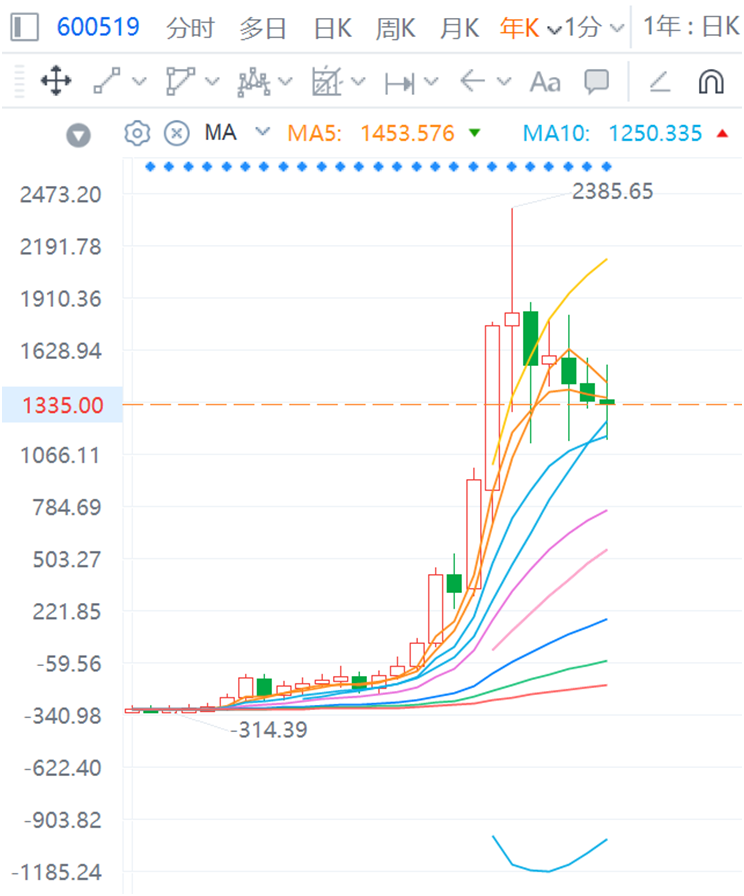Screen dimensions: 744x896
Task: Click the MA10: 1250.335 value label
Action: tap(613, 134)
